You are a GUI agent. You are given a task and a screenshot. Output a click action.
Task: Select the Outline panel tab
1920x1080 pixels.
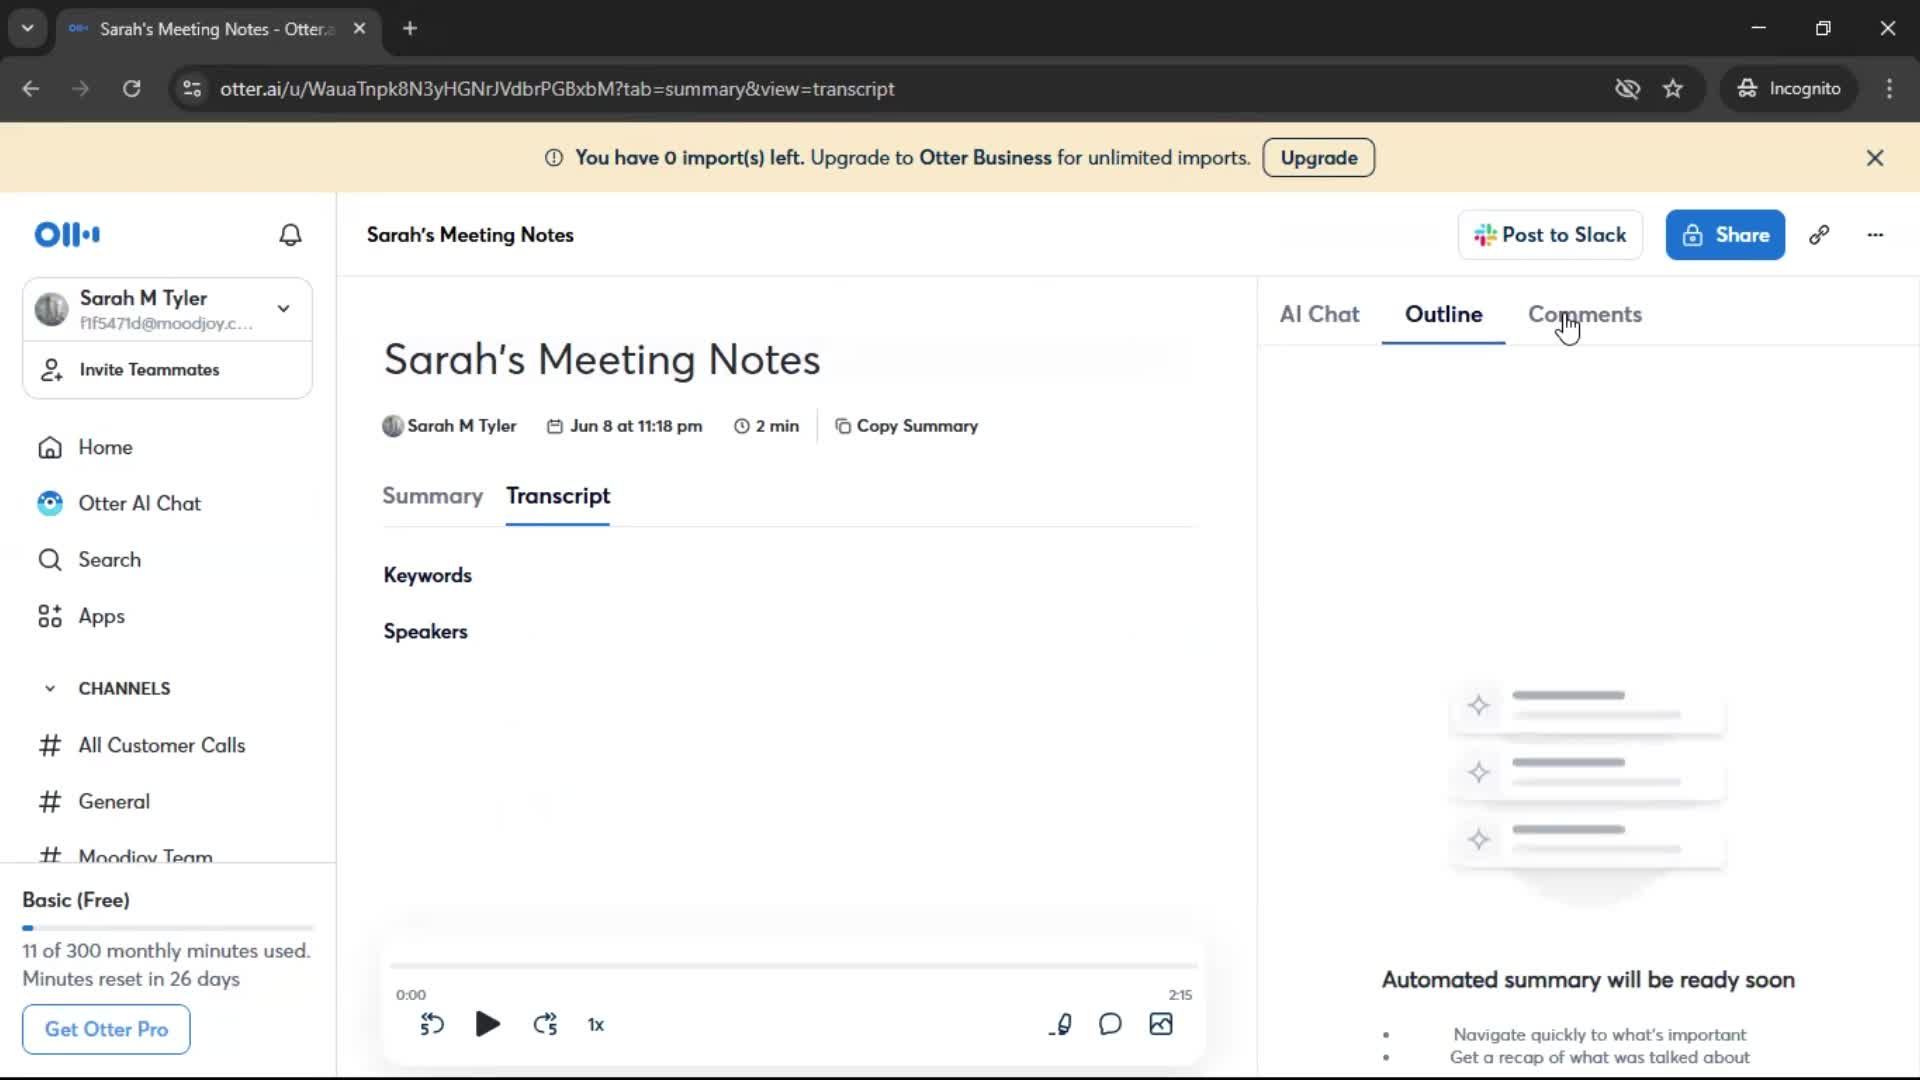[x=1443, y=314]
